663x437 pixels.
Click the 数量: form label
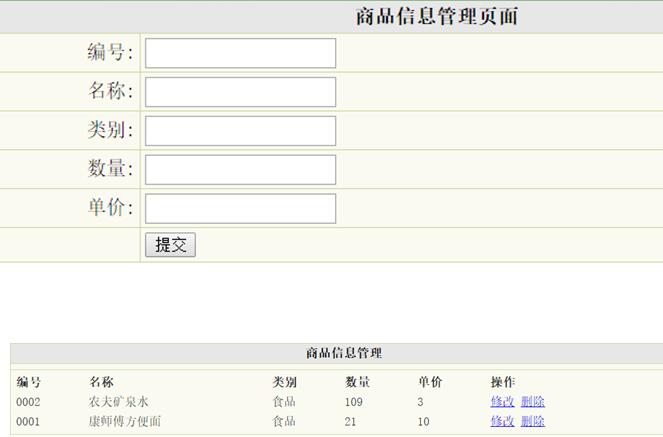pos(110,169)
